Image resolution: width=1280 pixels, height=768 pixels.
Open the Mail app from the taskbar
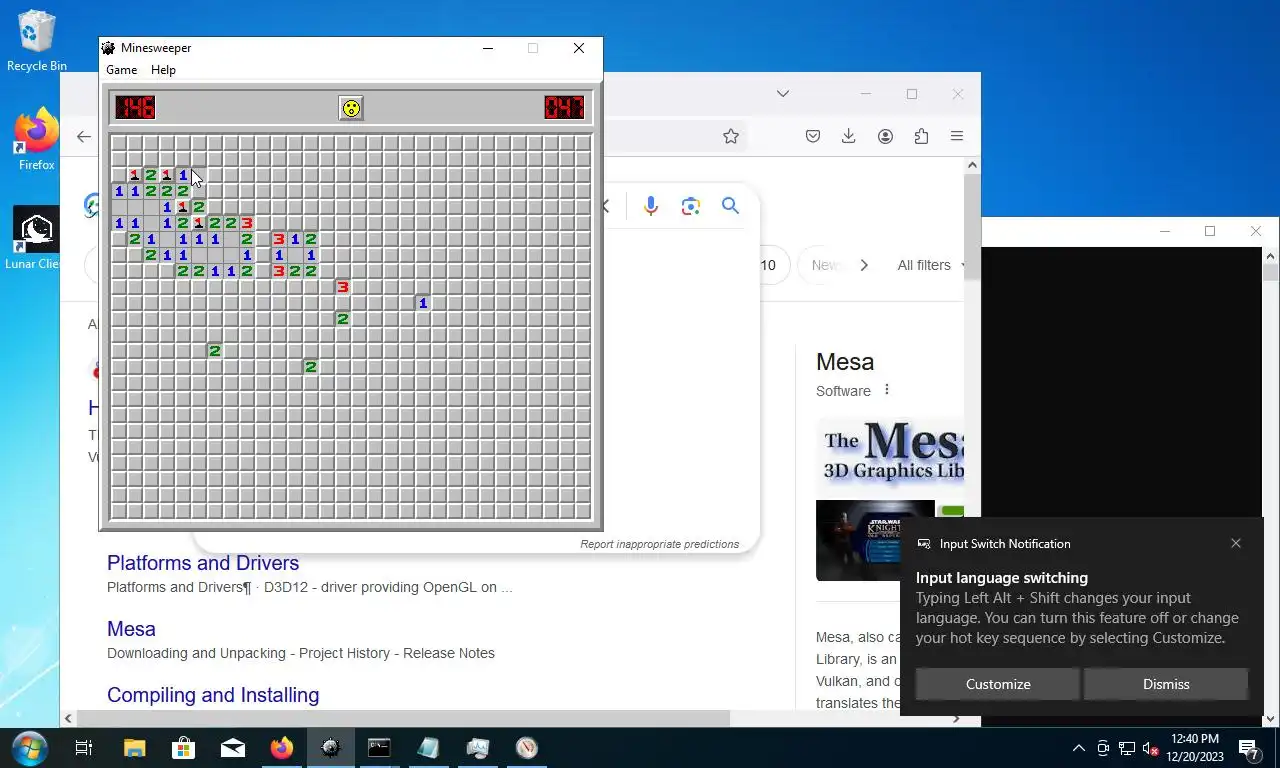point(233,748)
